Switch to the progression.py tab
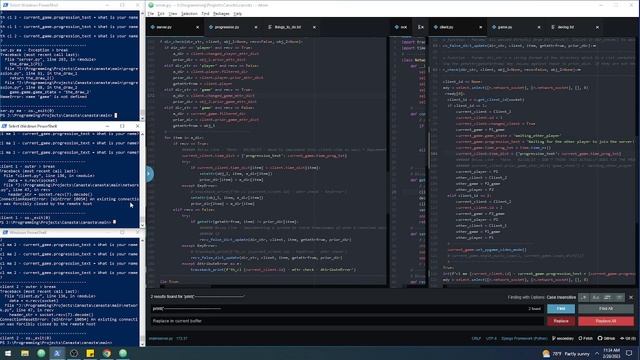 (x=233, y=27)
